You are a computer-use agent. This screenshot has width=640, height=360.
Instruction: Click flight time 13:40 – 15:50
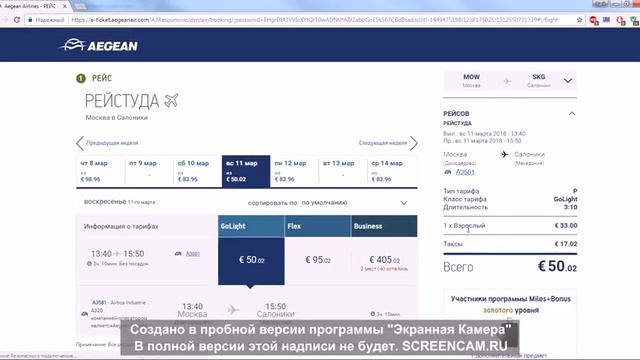118,254
